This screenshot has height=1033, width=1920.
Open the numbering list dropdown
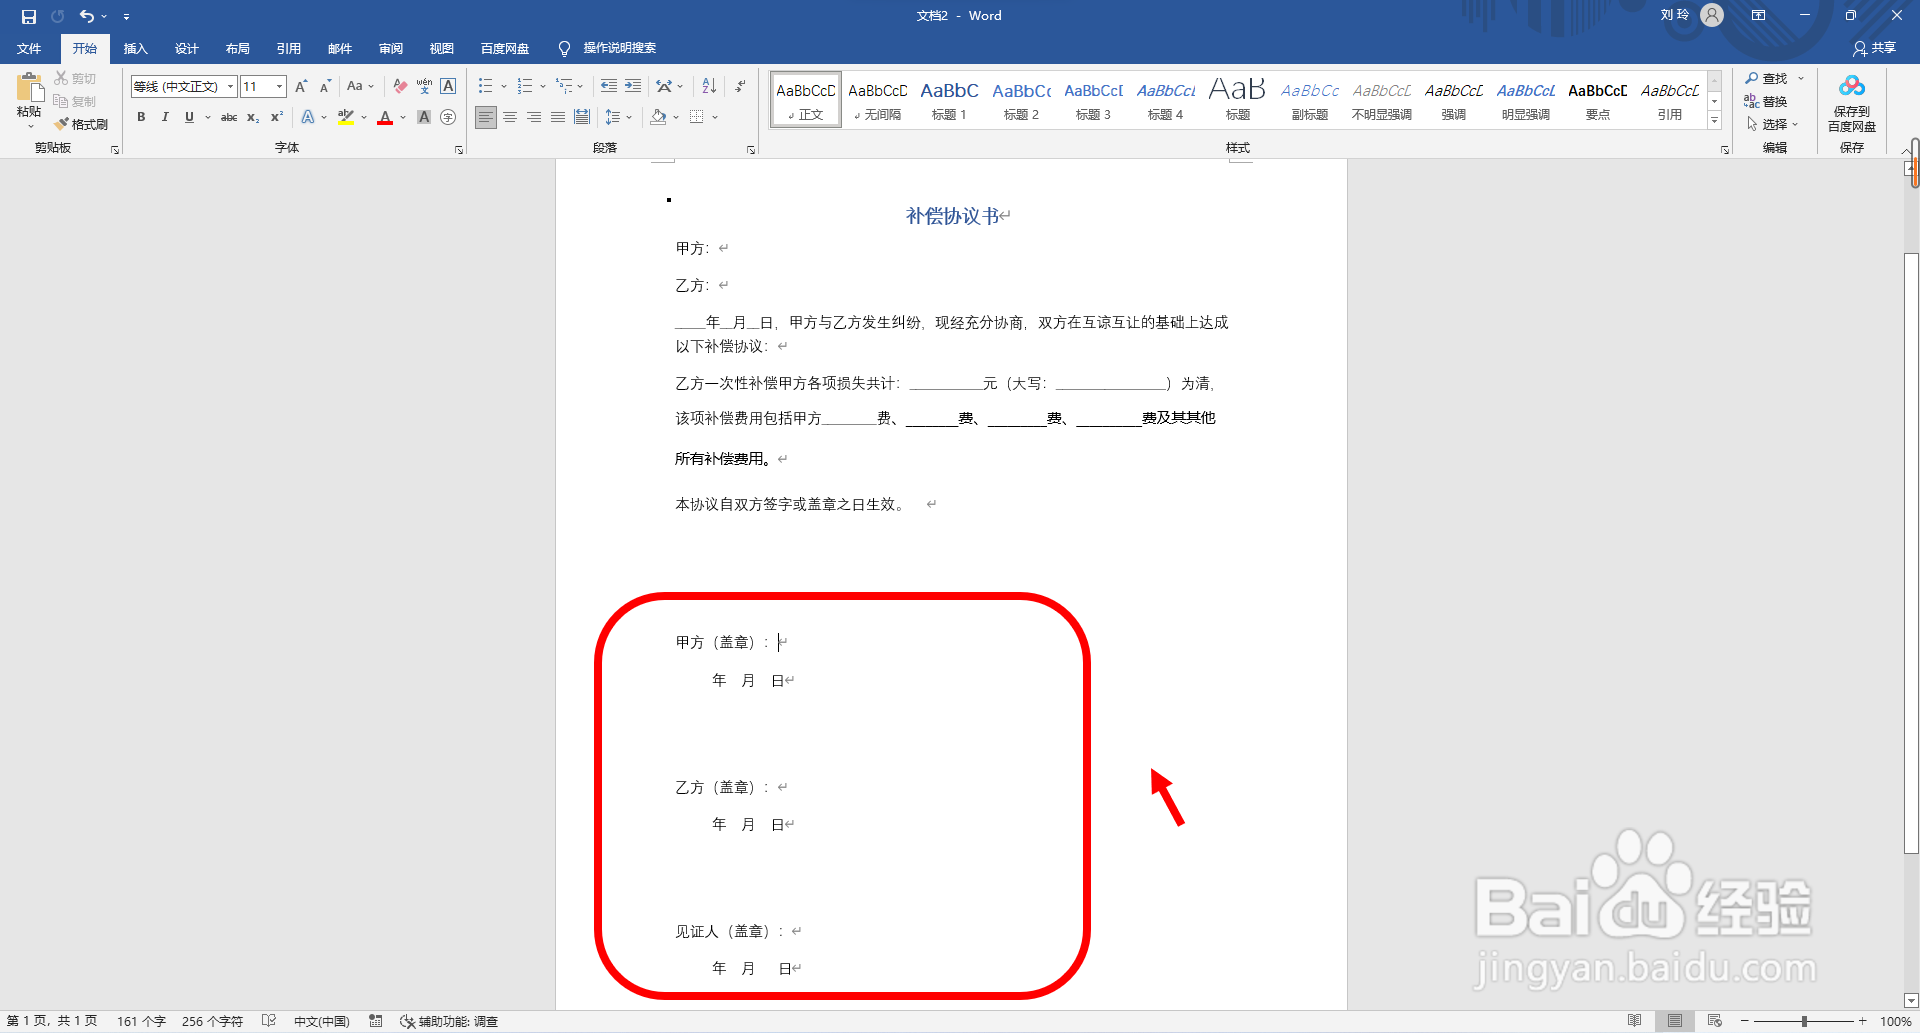click(543, 87)
